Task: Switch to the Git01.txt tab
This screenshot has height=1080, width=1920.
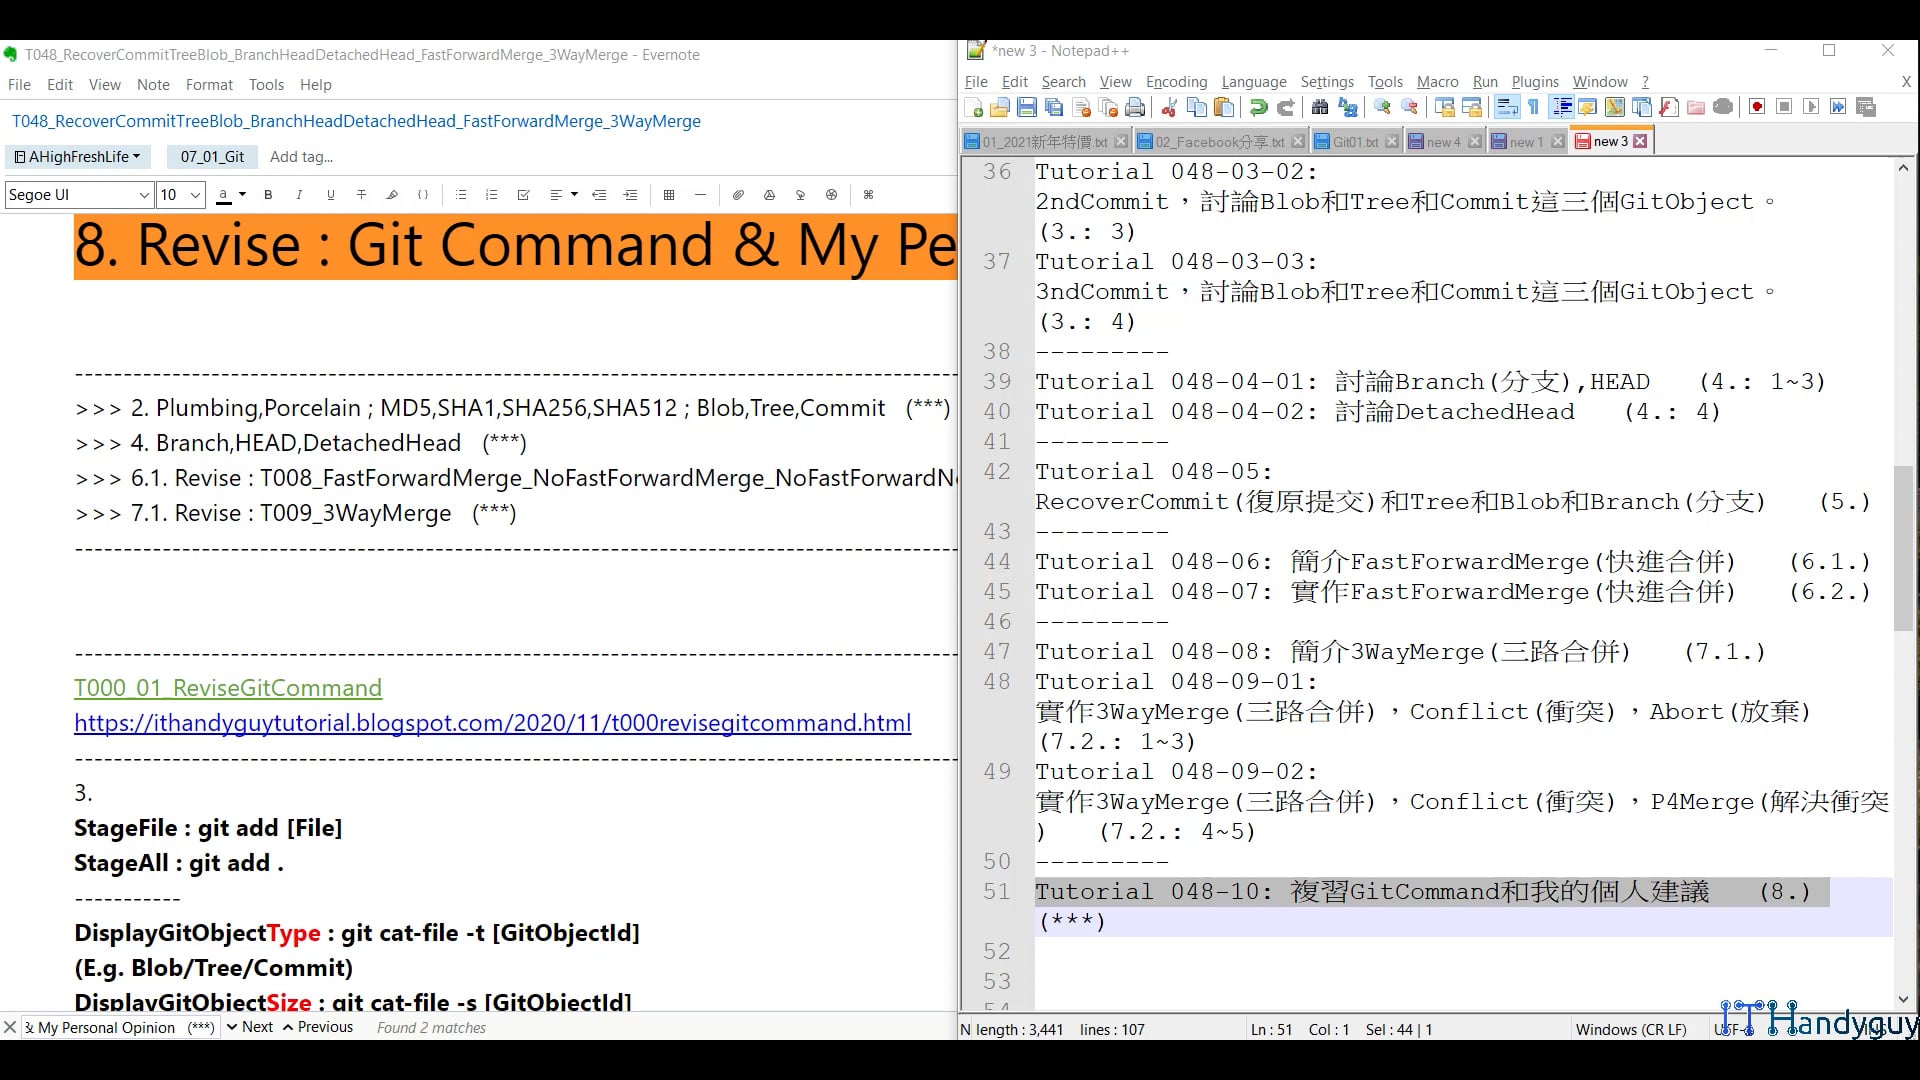Action: [1355, 141]
